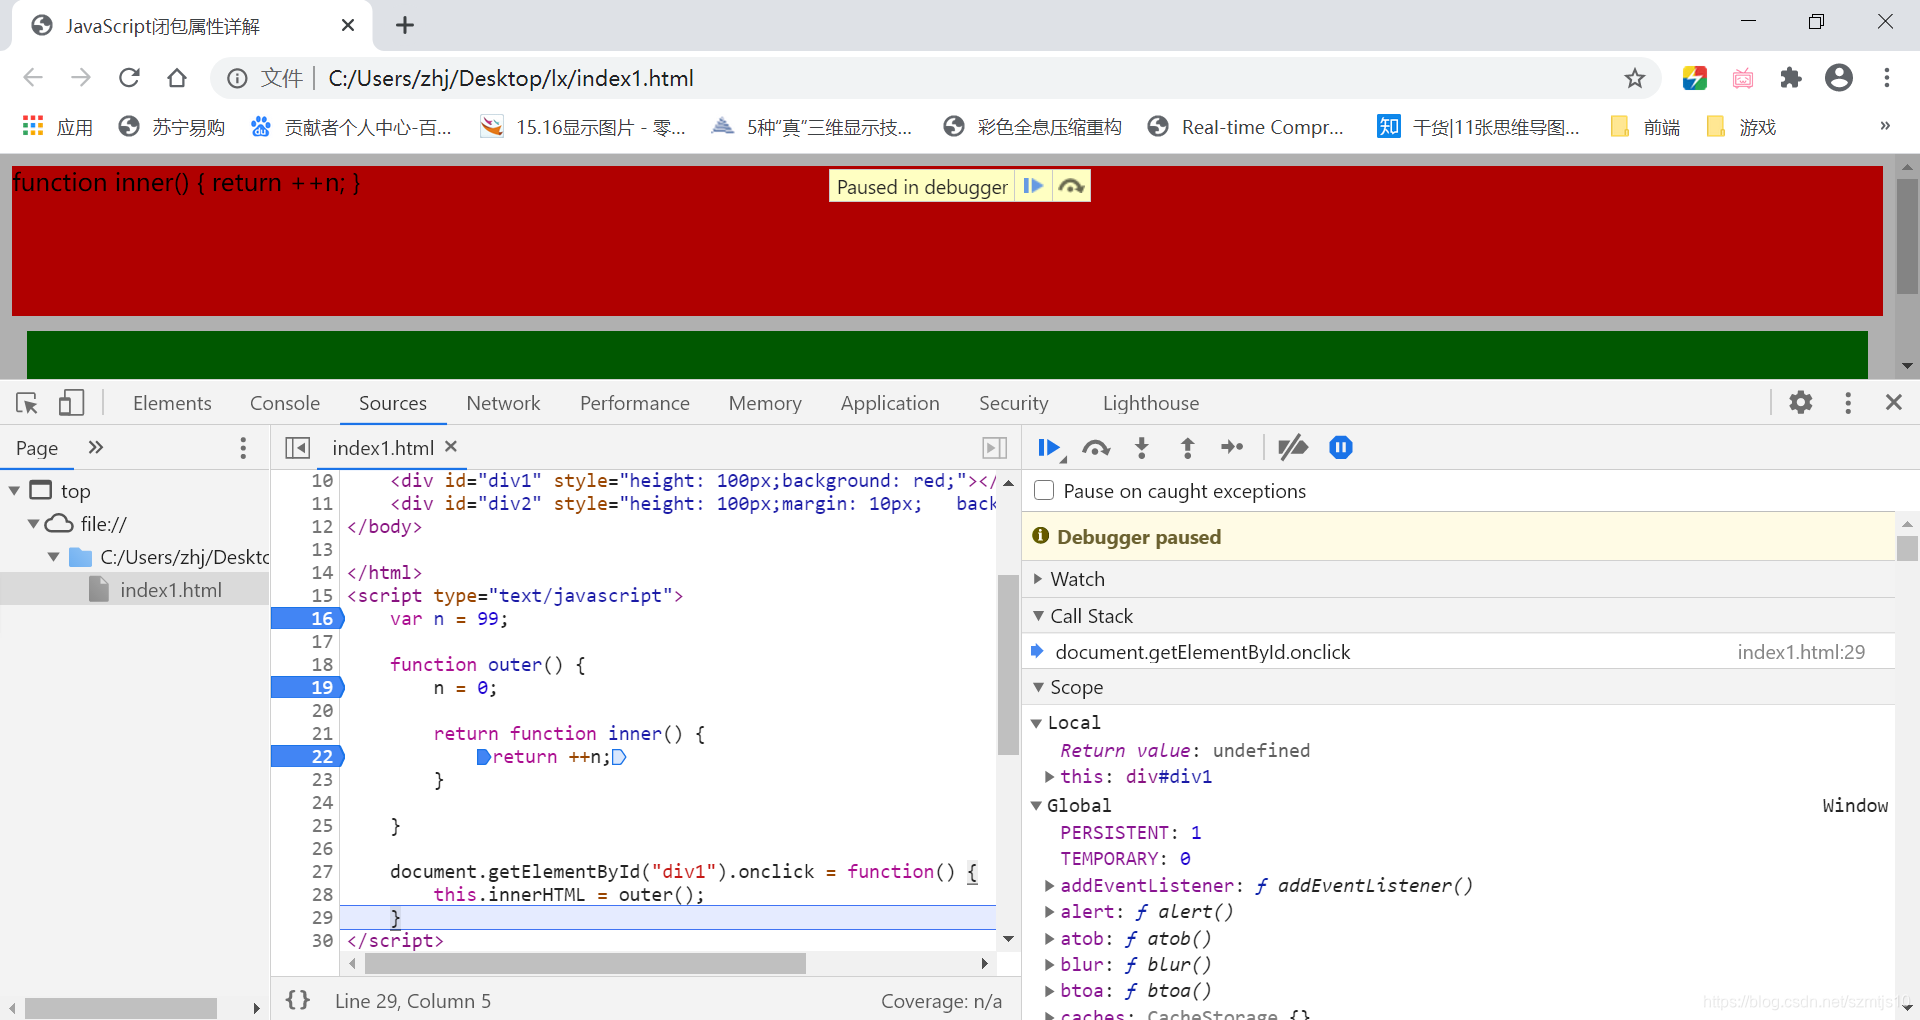Close the DevTools panel

[x=1893, y=402]
